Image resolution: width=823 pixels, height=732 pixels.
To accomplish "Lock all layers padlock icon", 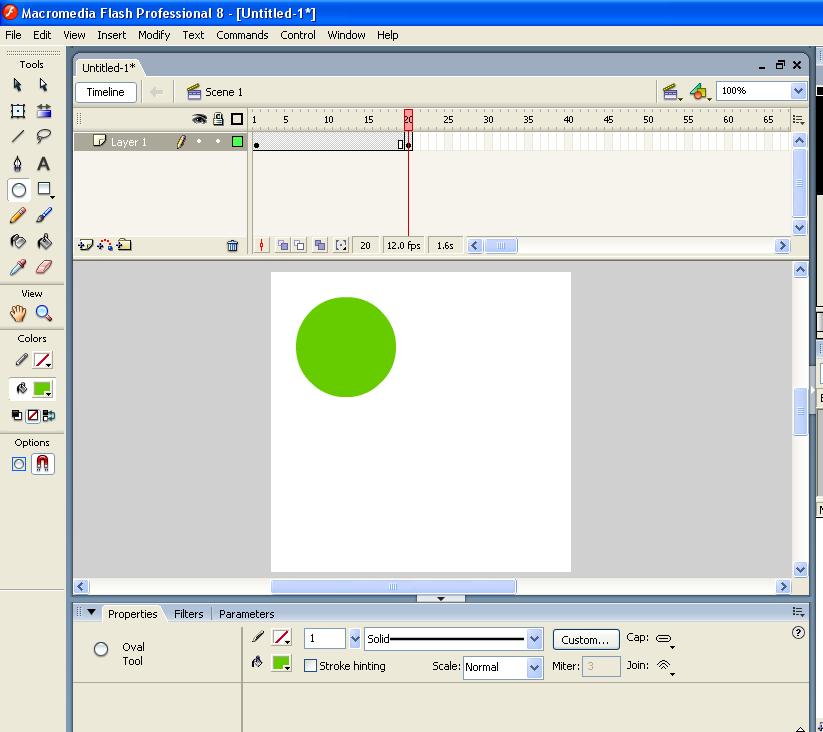I will pyautogui.click(x=218, y=119).
